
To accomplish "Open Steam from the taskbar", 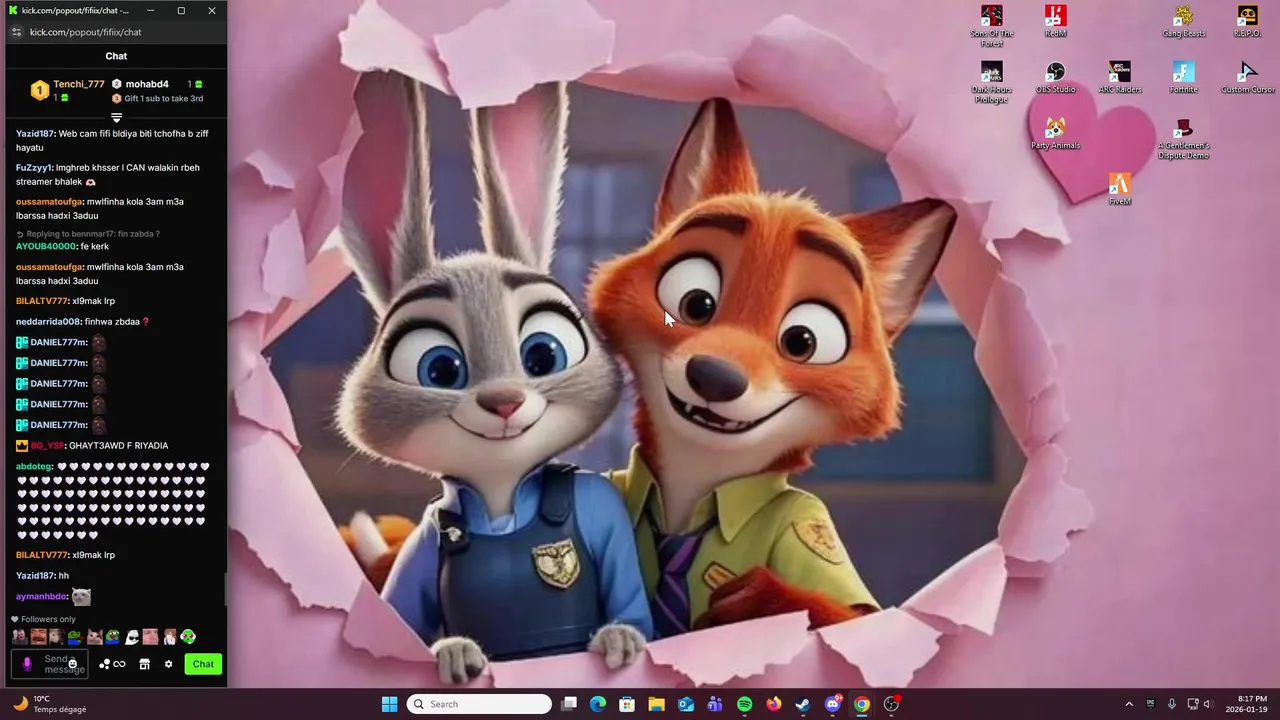I will [802, 704].
